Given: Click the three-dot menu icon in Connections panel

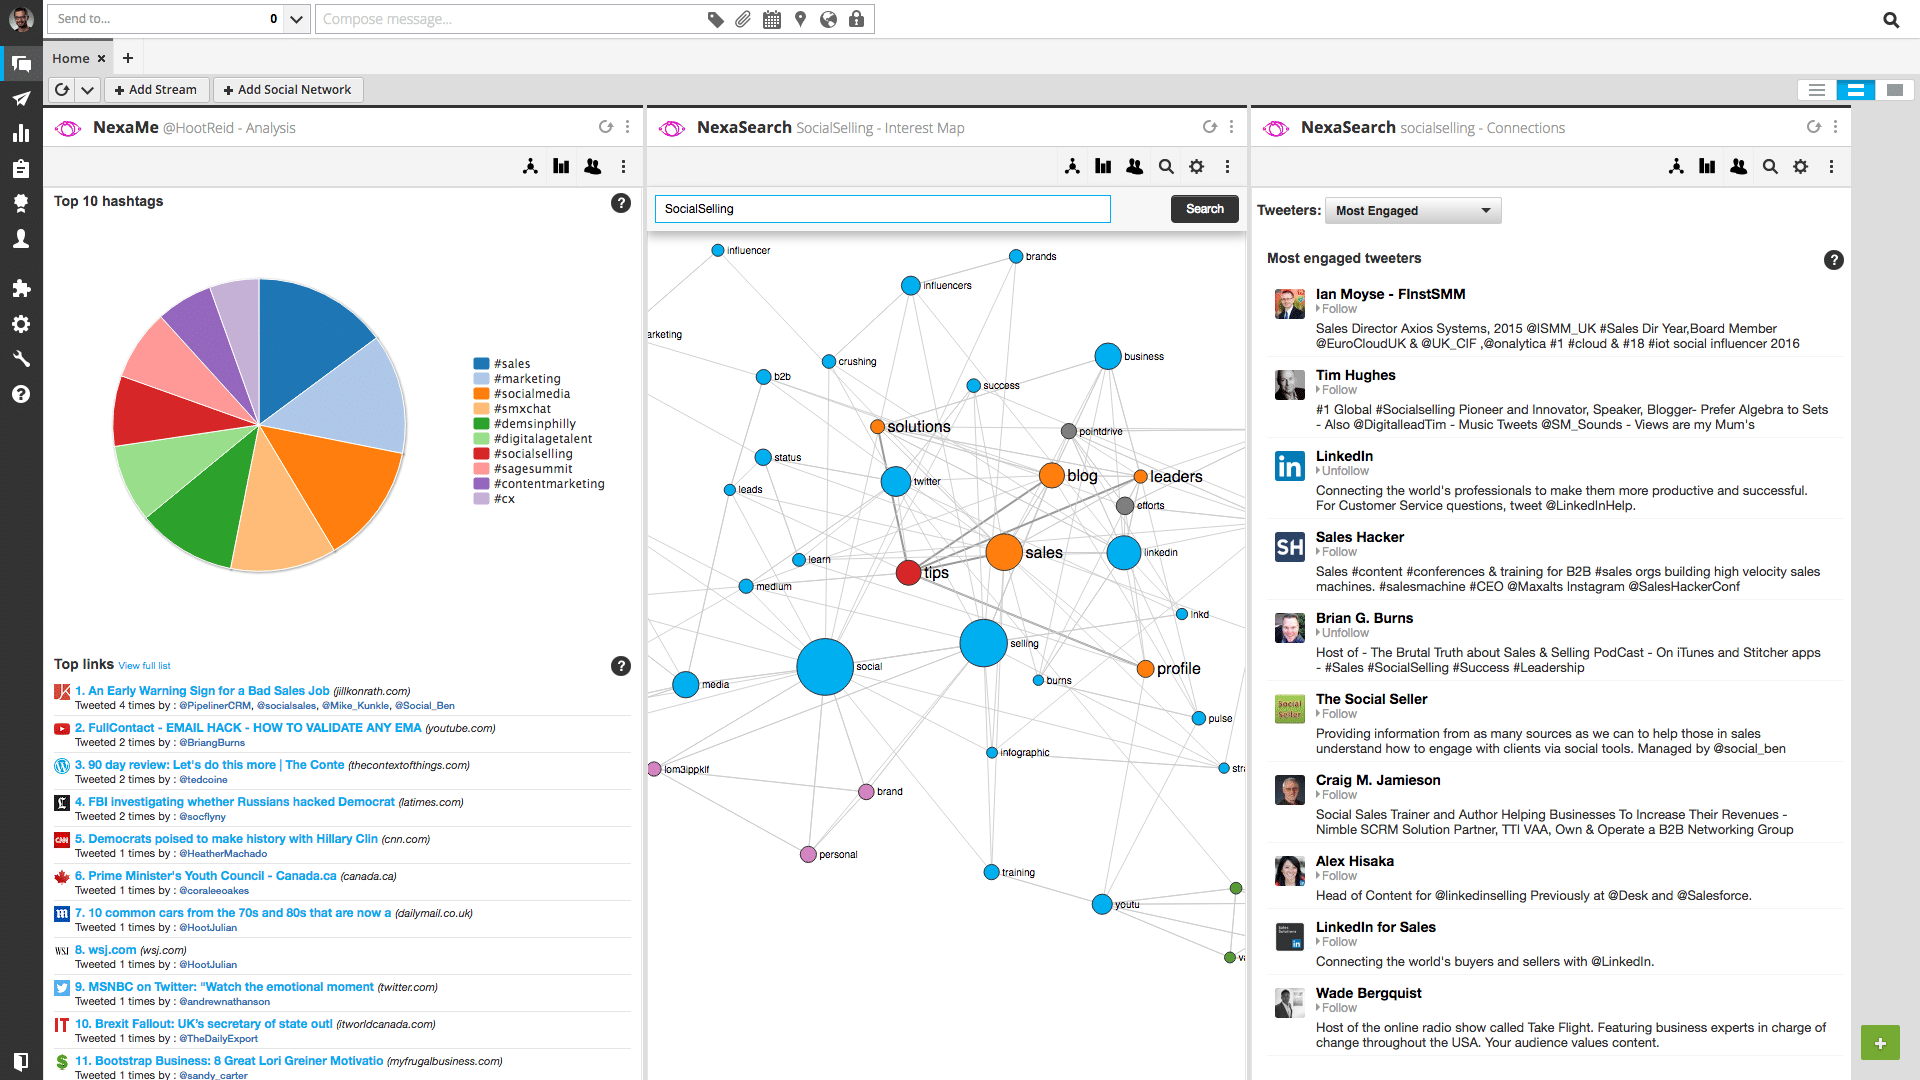Looking at the screenshot, I should pyautogui.click(x=1836, y=127).
